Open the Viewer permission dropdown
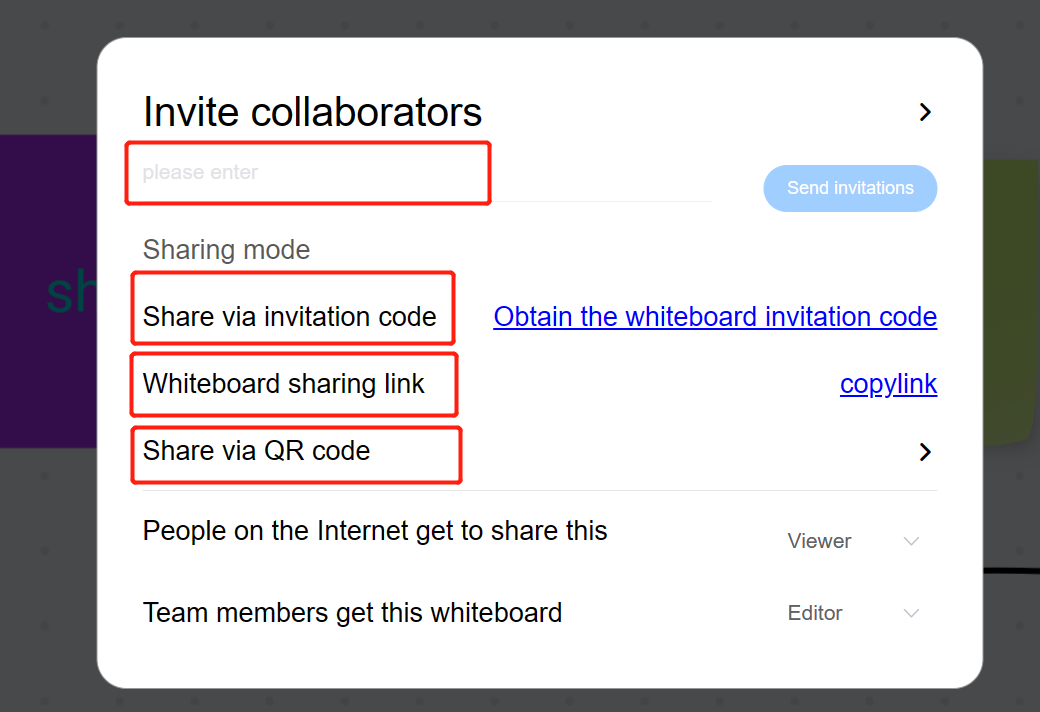1040x712 pixels. point(819,541)
